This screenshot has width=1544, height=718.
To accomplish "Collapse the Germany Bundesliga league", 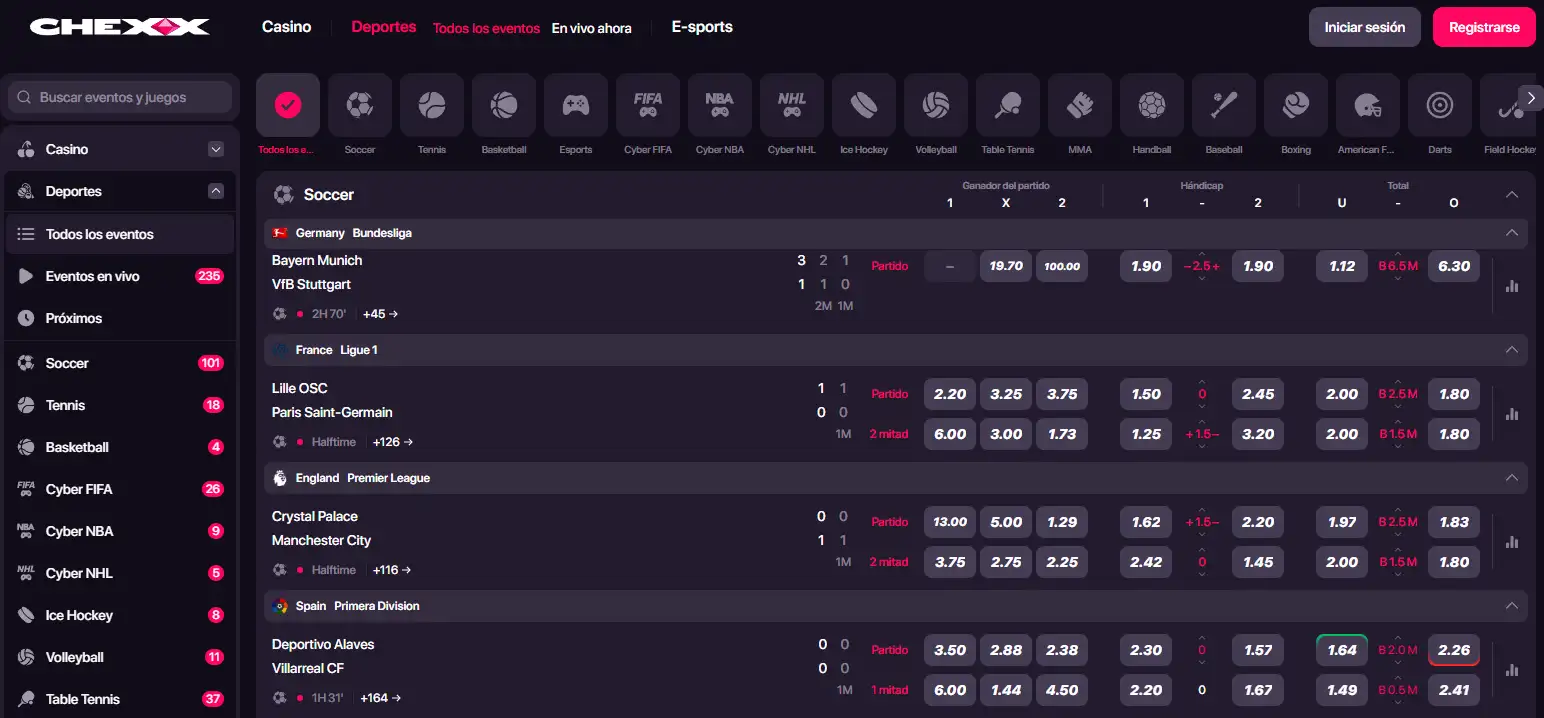I will [x=1511, y=233].
